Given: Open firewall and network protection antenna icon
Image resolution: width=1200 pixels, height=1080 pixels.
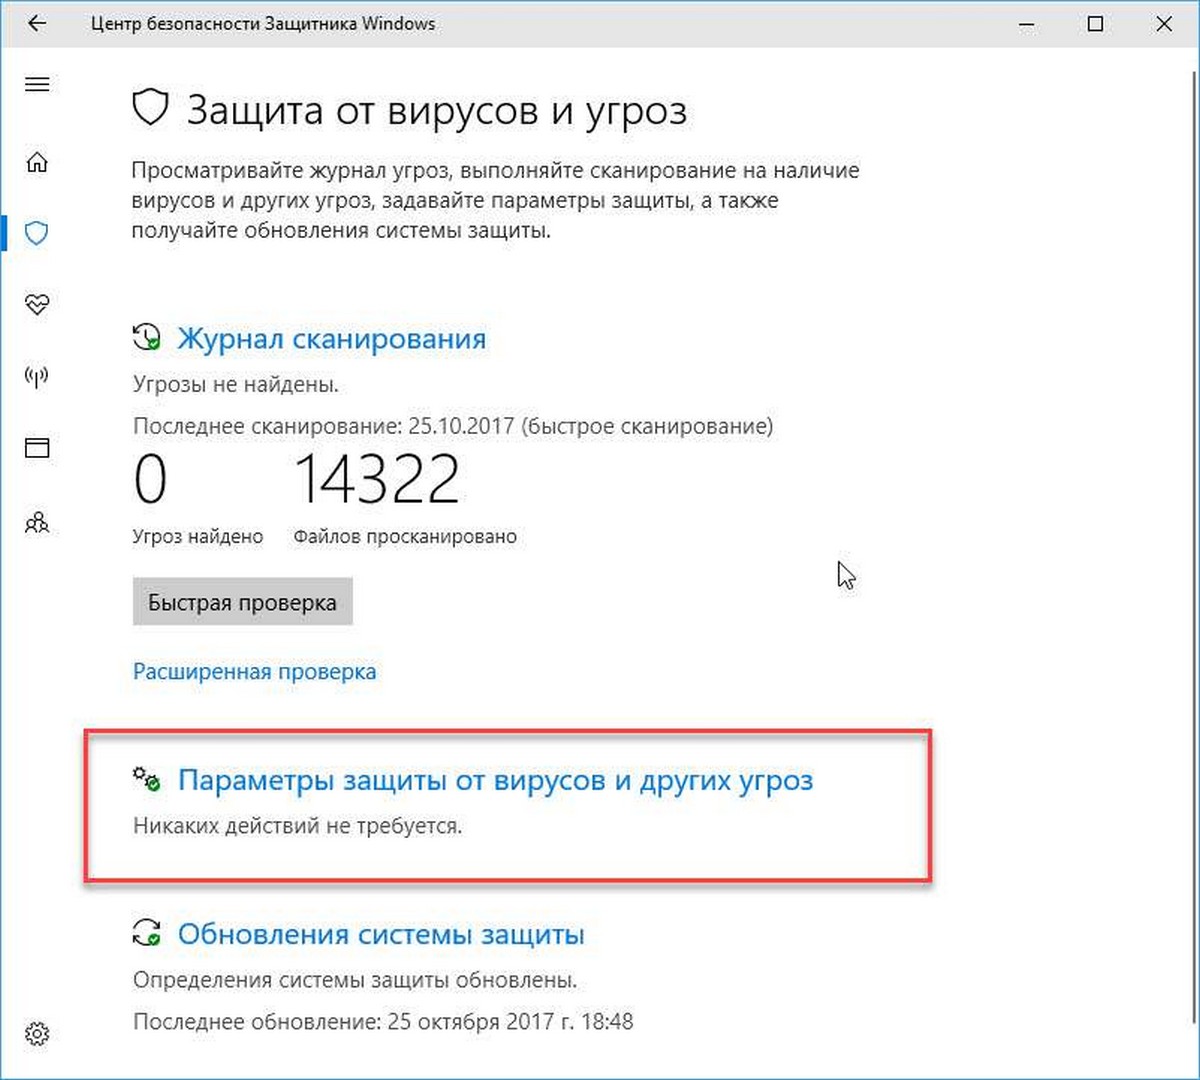Looking at the screenshot, I should pyautogui.click(x=37, y=377).
